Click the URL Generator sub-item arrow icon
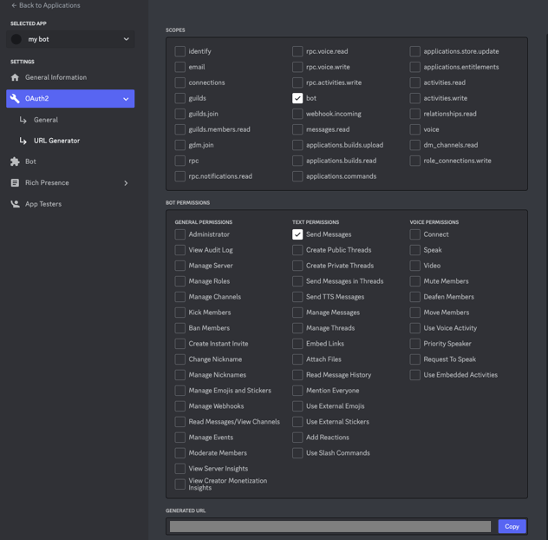 tap(23, 141)
